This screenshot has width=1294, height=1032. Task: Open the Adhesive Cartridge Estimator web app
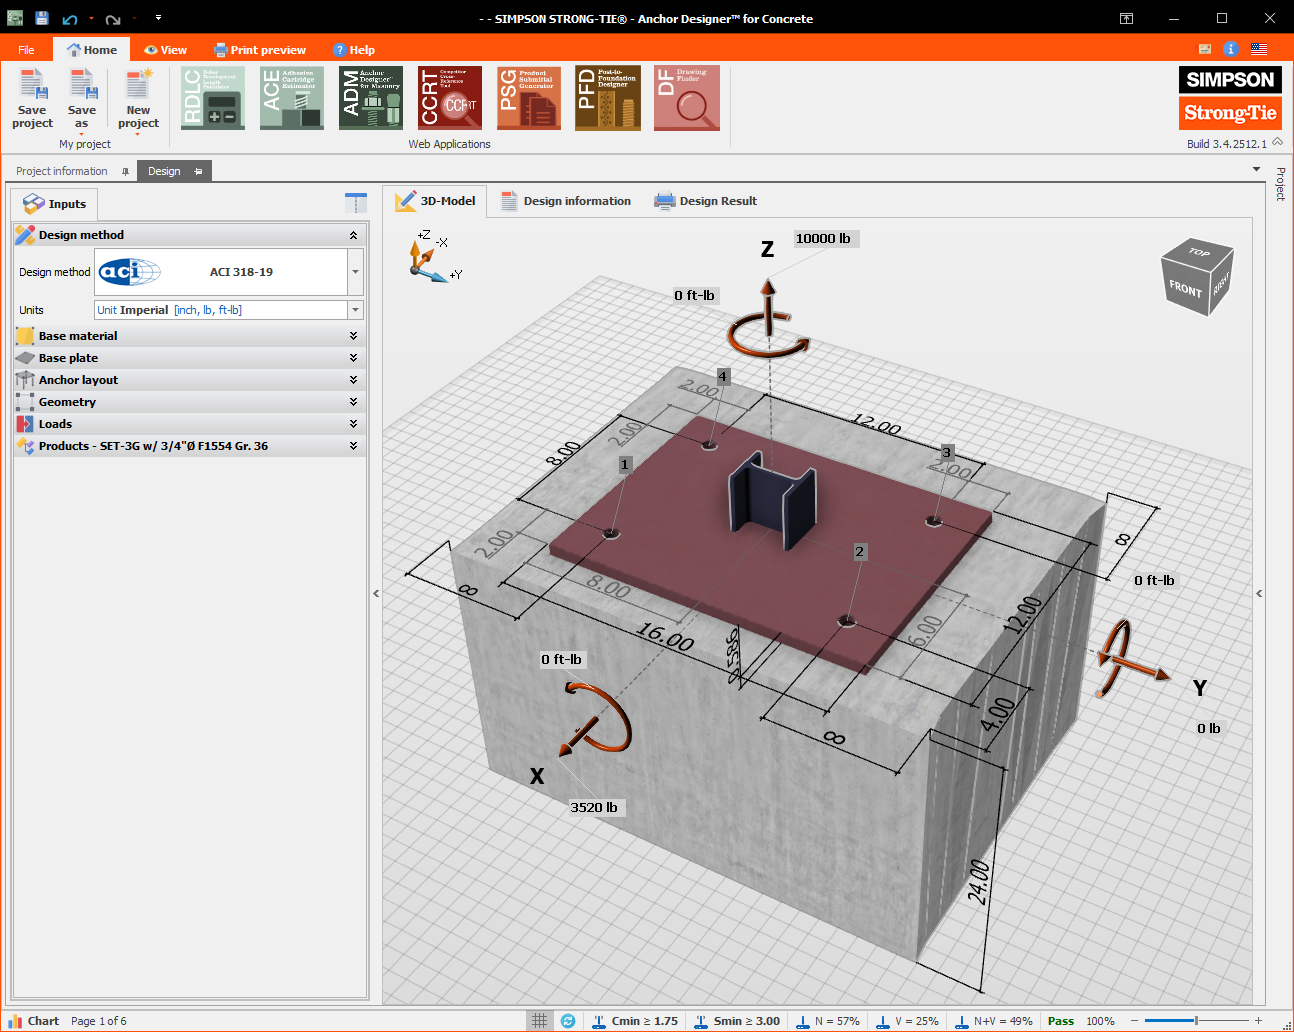tap(291, 98)
